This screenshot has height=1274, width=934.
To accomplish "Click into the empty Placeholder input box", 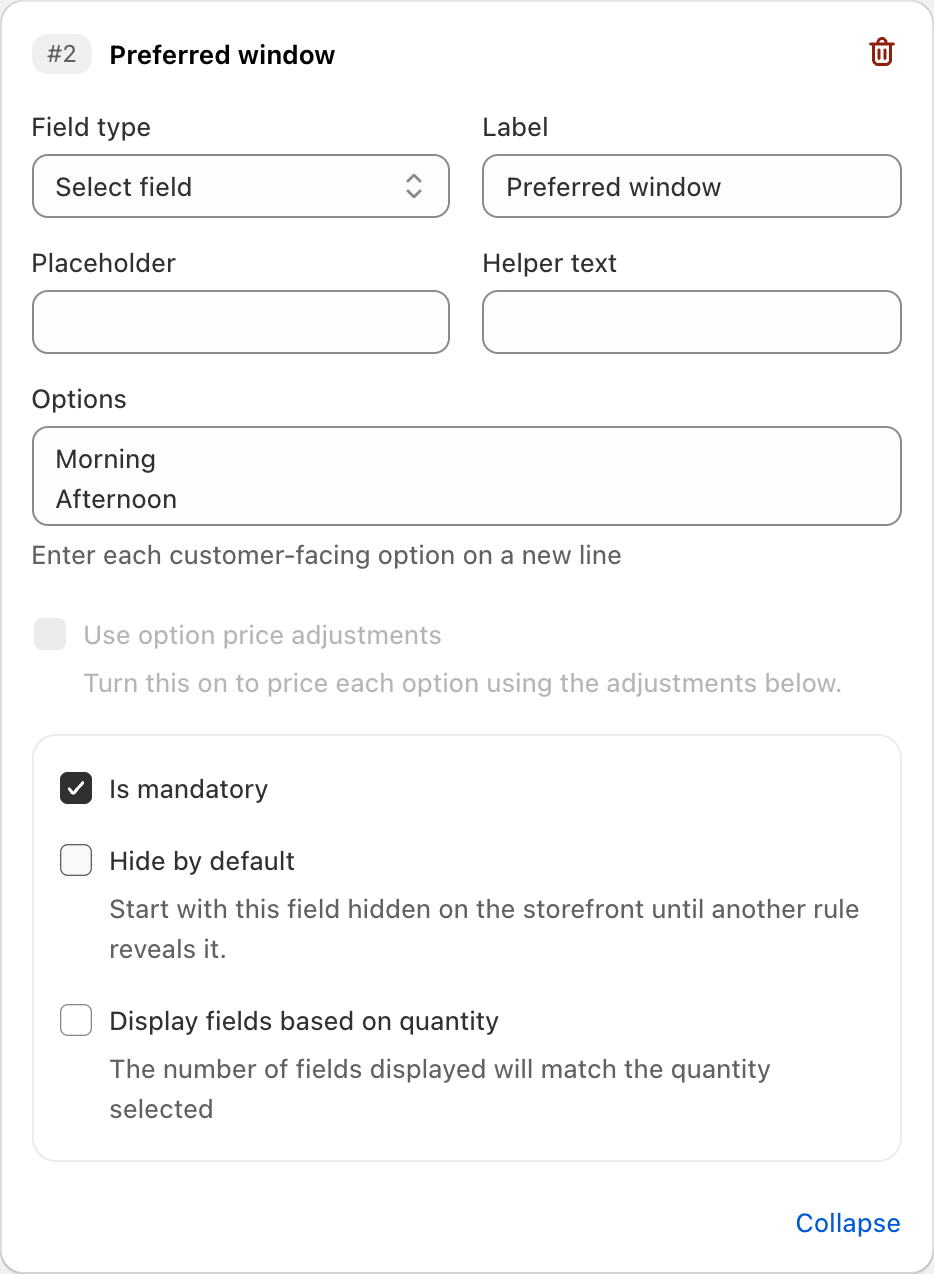I will 241,322.
